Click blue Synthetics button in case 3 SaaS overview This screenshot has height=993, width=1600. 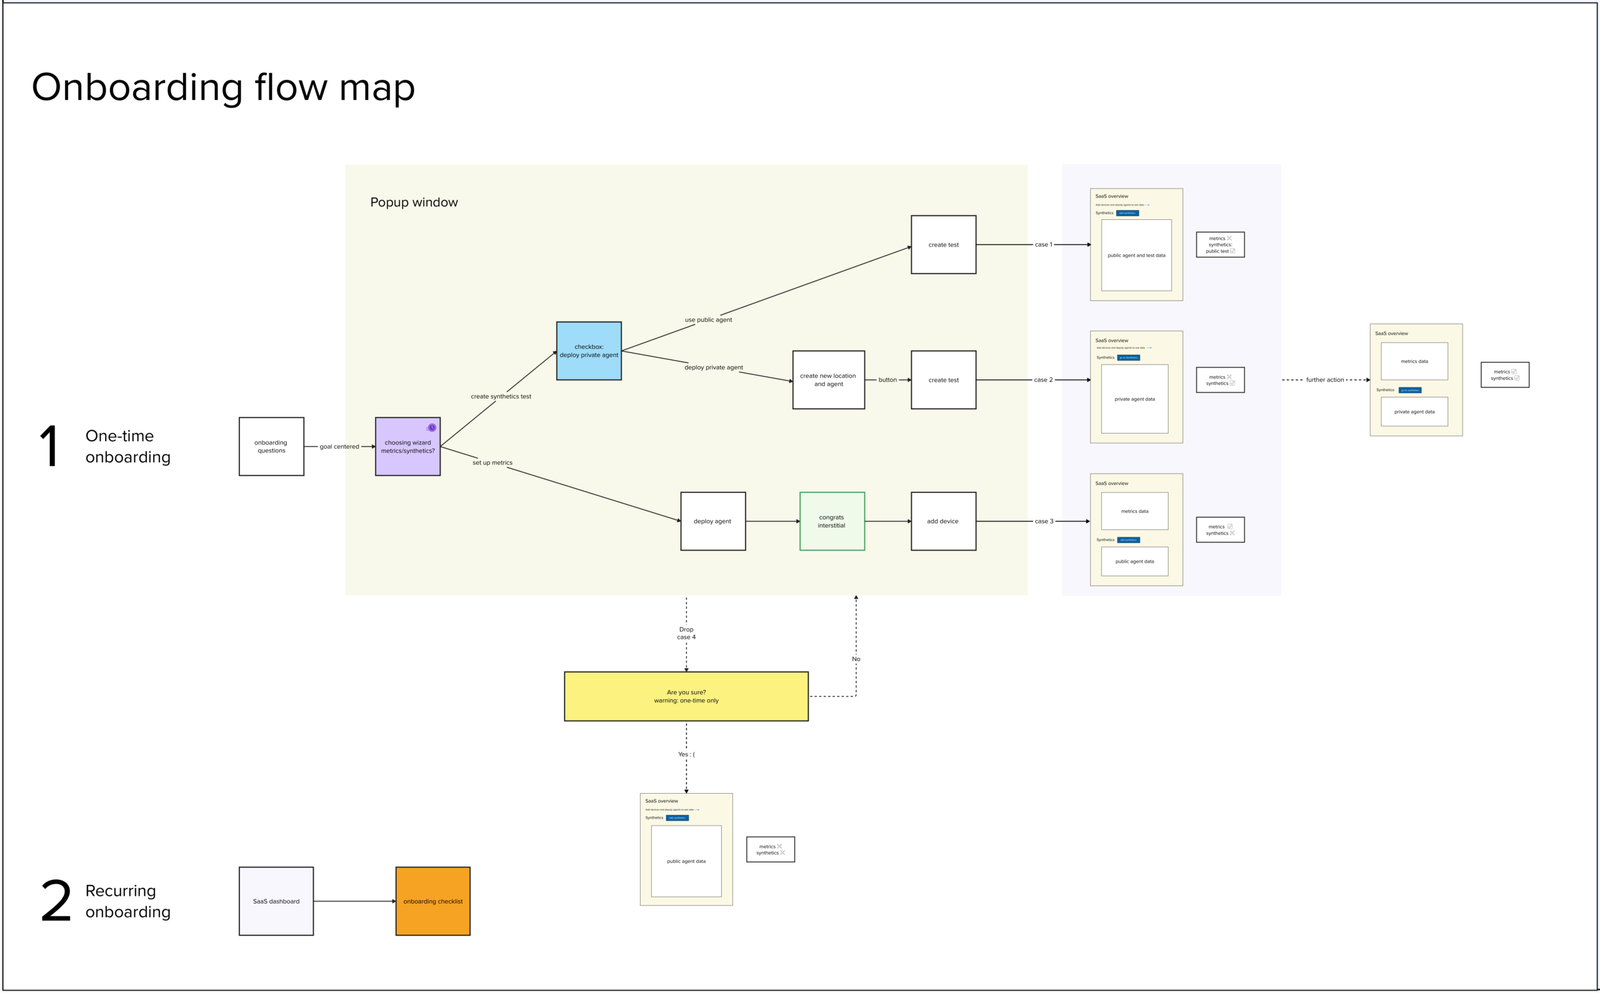1128,540
